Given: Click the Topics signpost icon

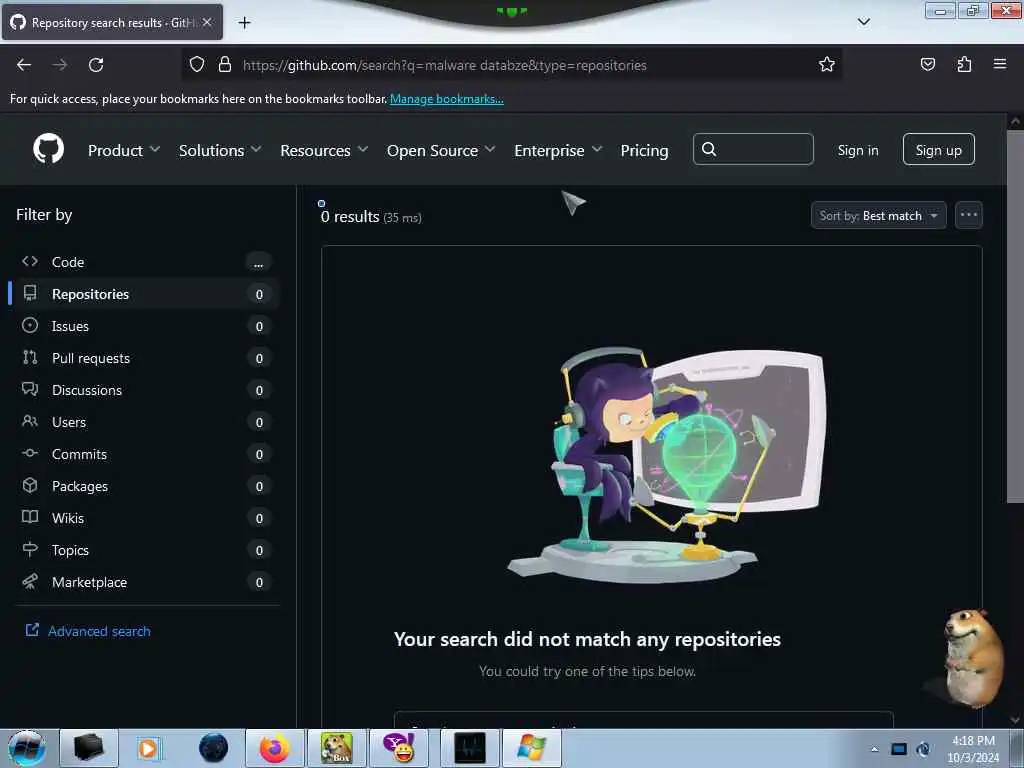Looking at the screenshot, I should (30, 549).
